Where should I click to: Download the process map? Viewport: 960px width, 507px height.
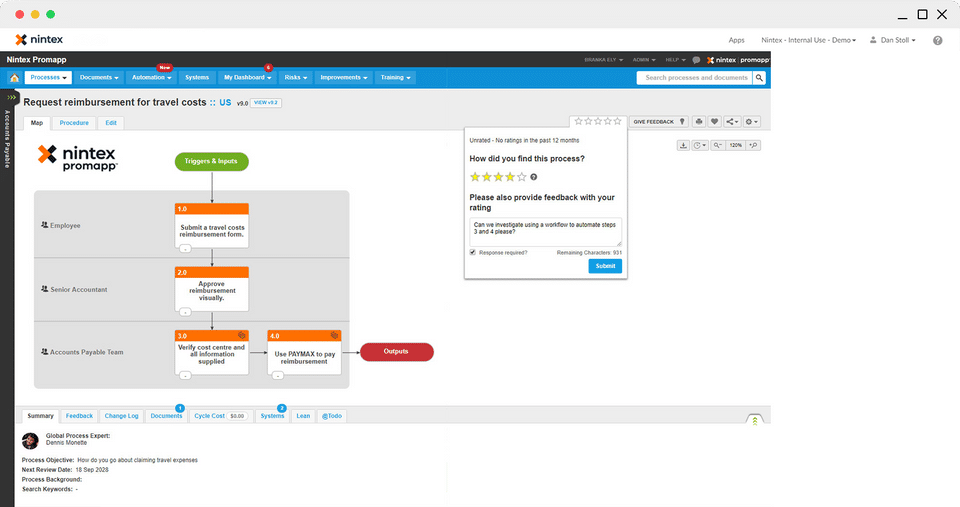pyautogui.click(x=683, y=146)
